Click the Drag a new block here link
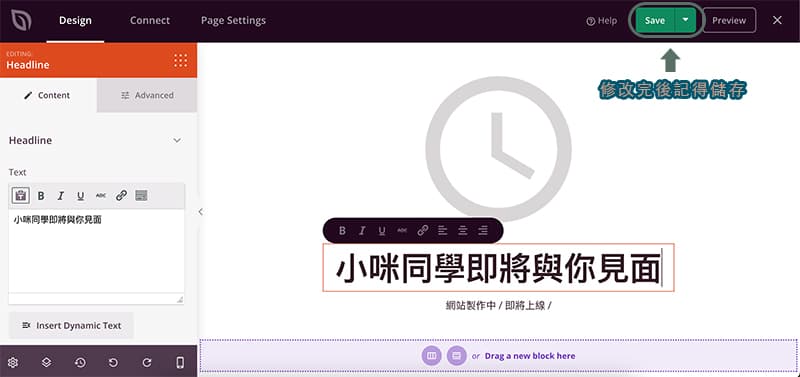The height and width of the screenshot is (377, 800). [x=530, y=356]
